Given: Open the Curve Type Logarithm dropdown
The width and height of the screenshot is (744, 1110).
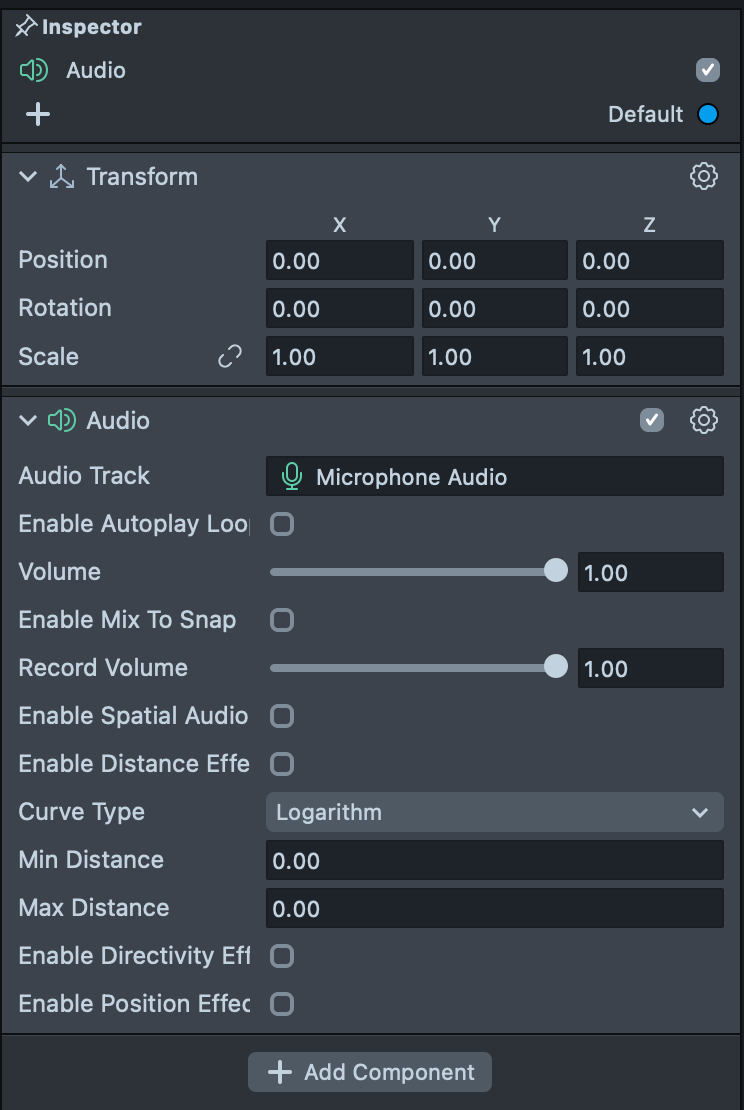Looking at the screenshot, I should tap(494, 812).
